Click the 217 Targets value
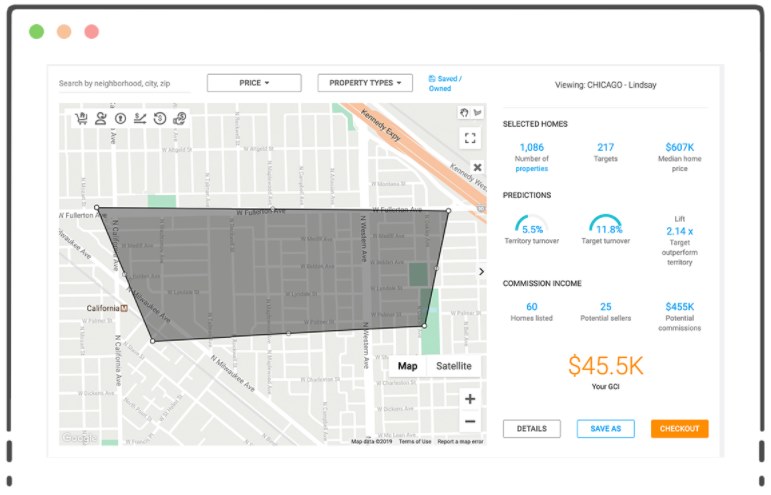This screenshot has height=495, width=771. point(606,147)
